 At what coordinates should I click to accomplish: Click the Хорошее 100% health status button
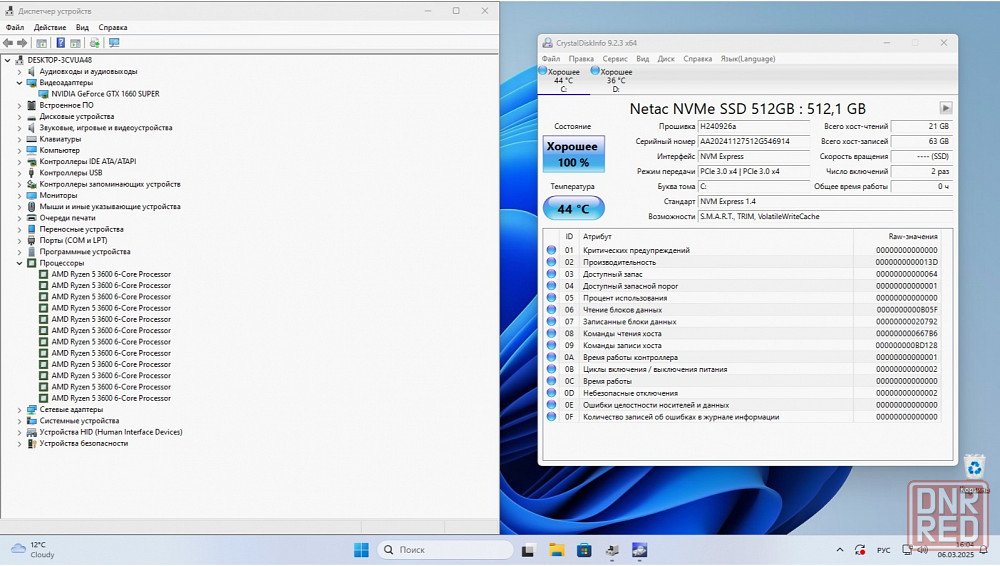pos(573,154)
